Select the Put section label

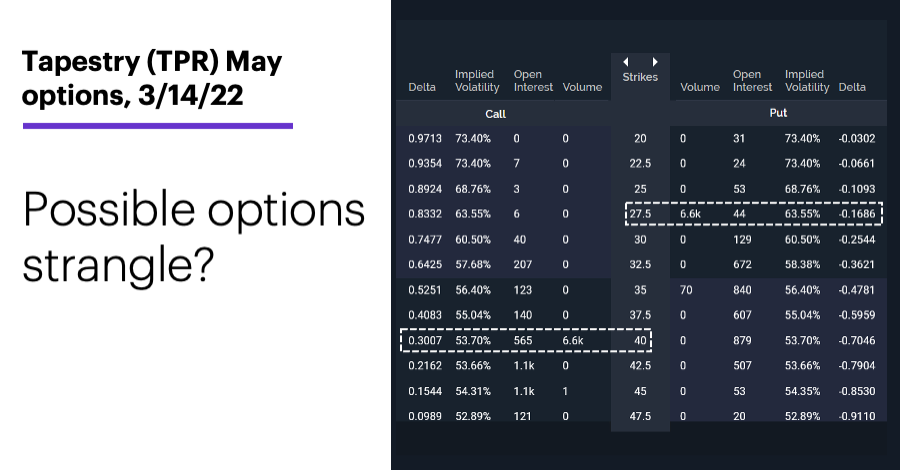tap(778, 113)
